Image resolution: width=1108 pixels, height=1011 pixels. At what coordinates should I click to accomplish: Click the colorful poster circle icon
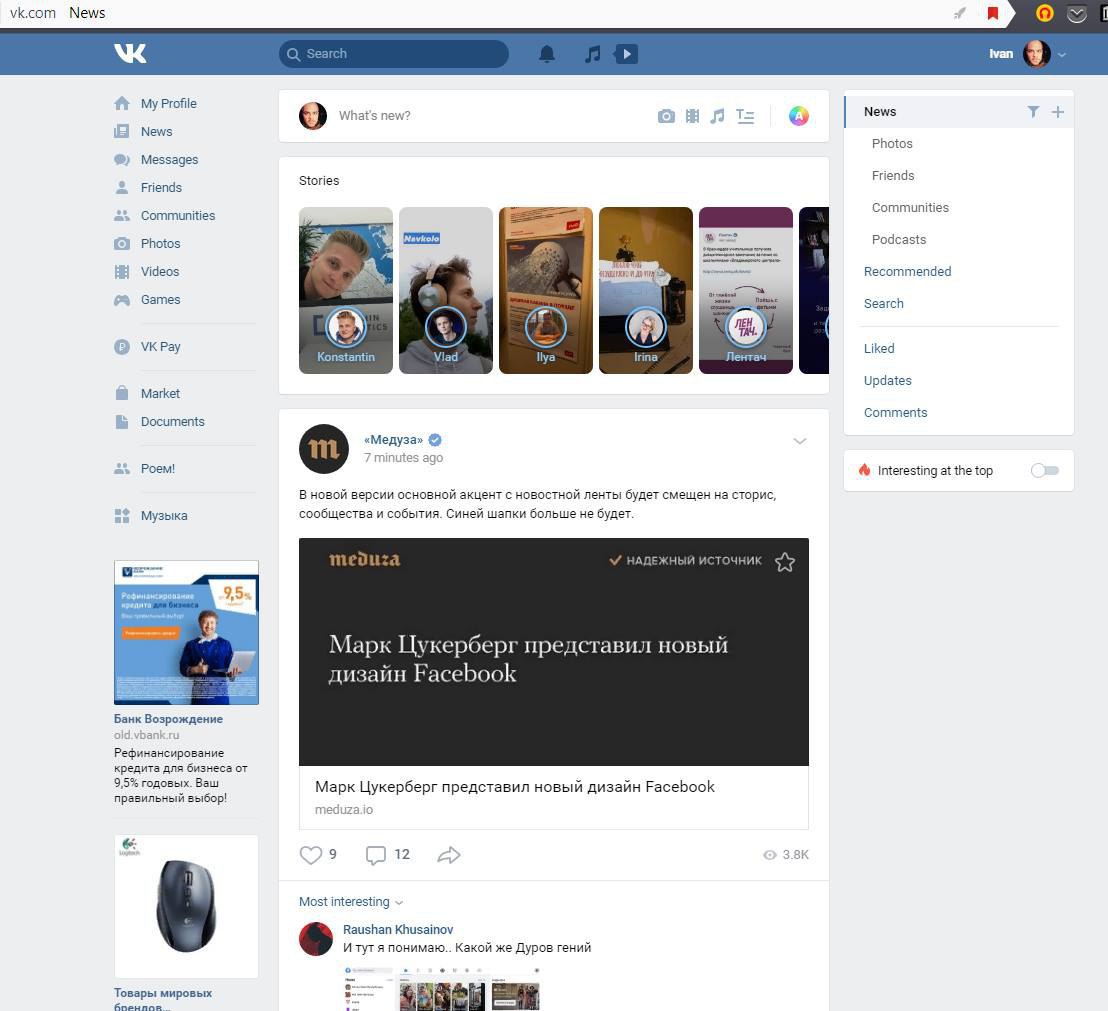pyautogui.click(x=798, y=116)
